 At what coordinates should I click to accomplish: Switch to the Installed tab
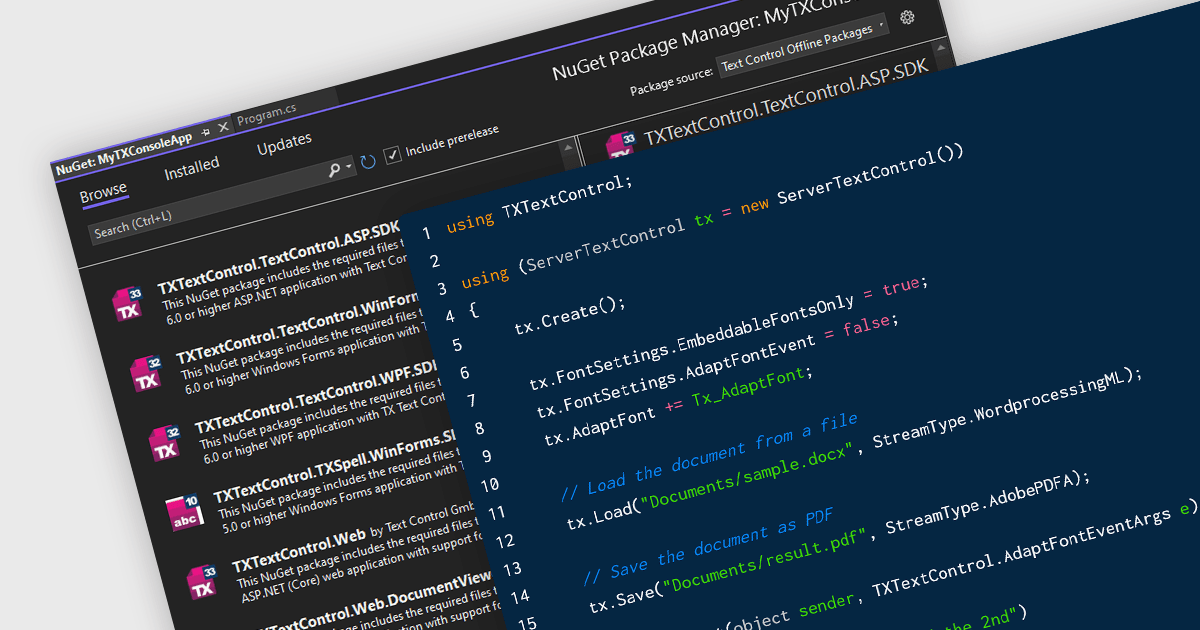coord(192,168)
